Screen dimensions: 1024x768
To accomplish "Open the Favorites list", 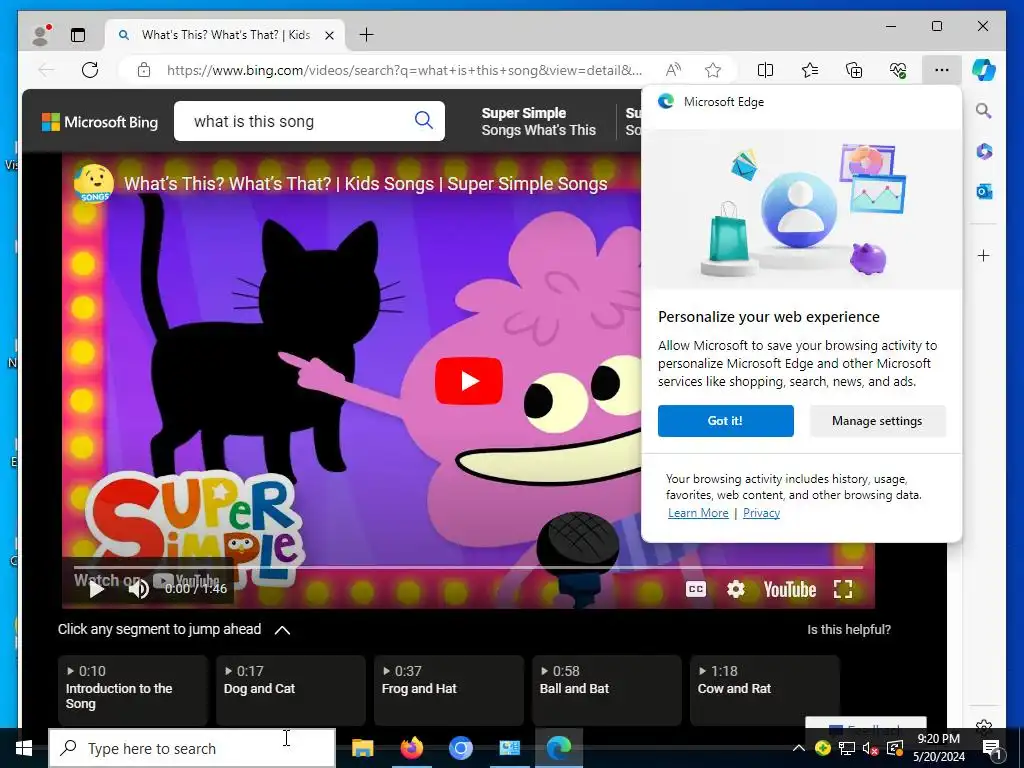I will click(x=810, y=70).
